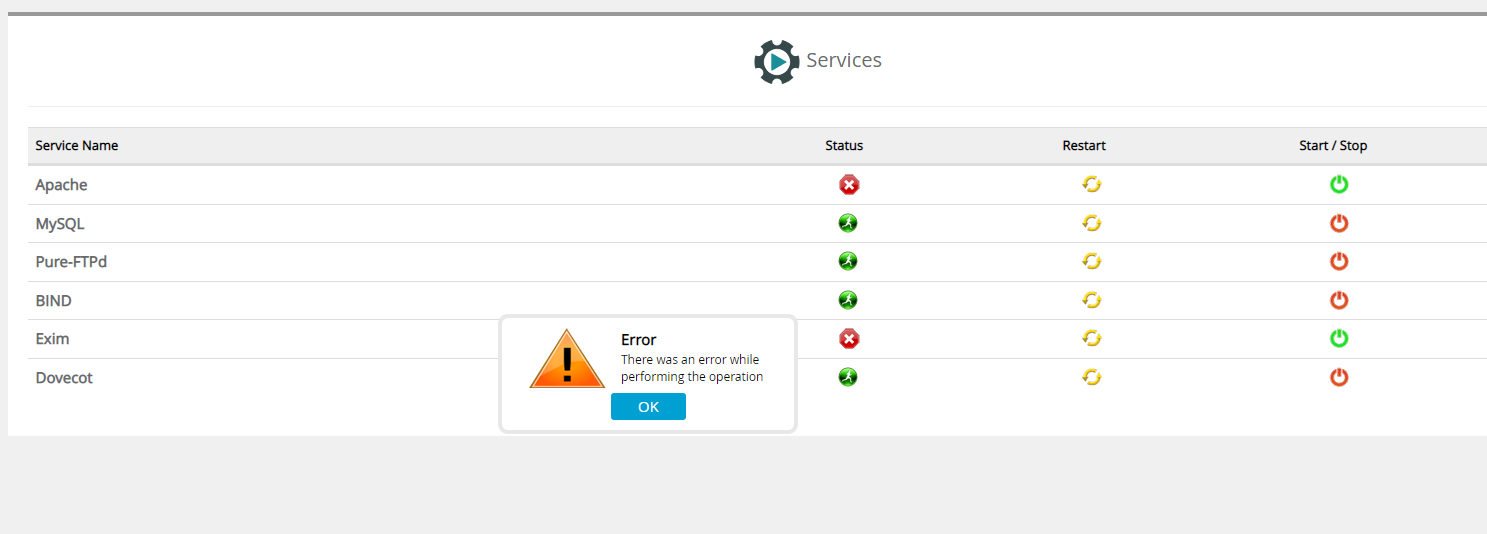Screen dimensions: 1487x534
Task: Click the Apache stopped status icon
Action: pos(849,185)
